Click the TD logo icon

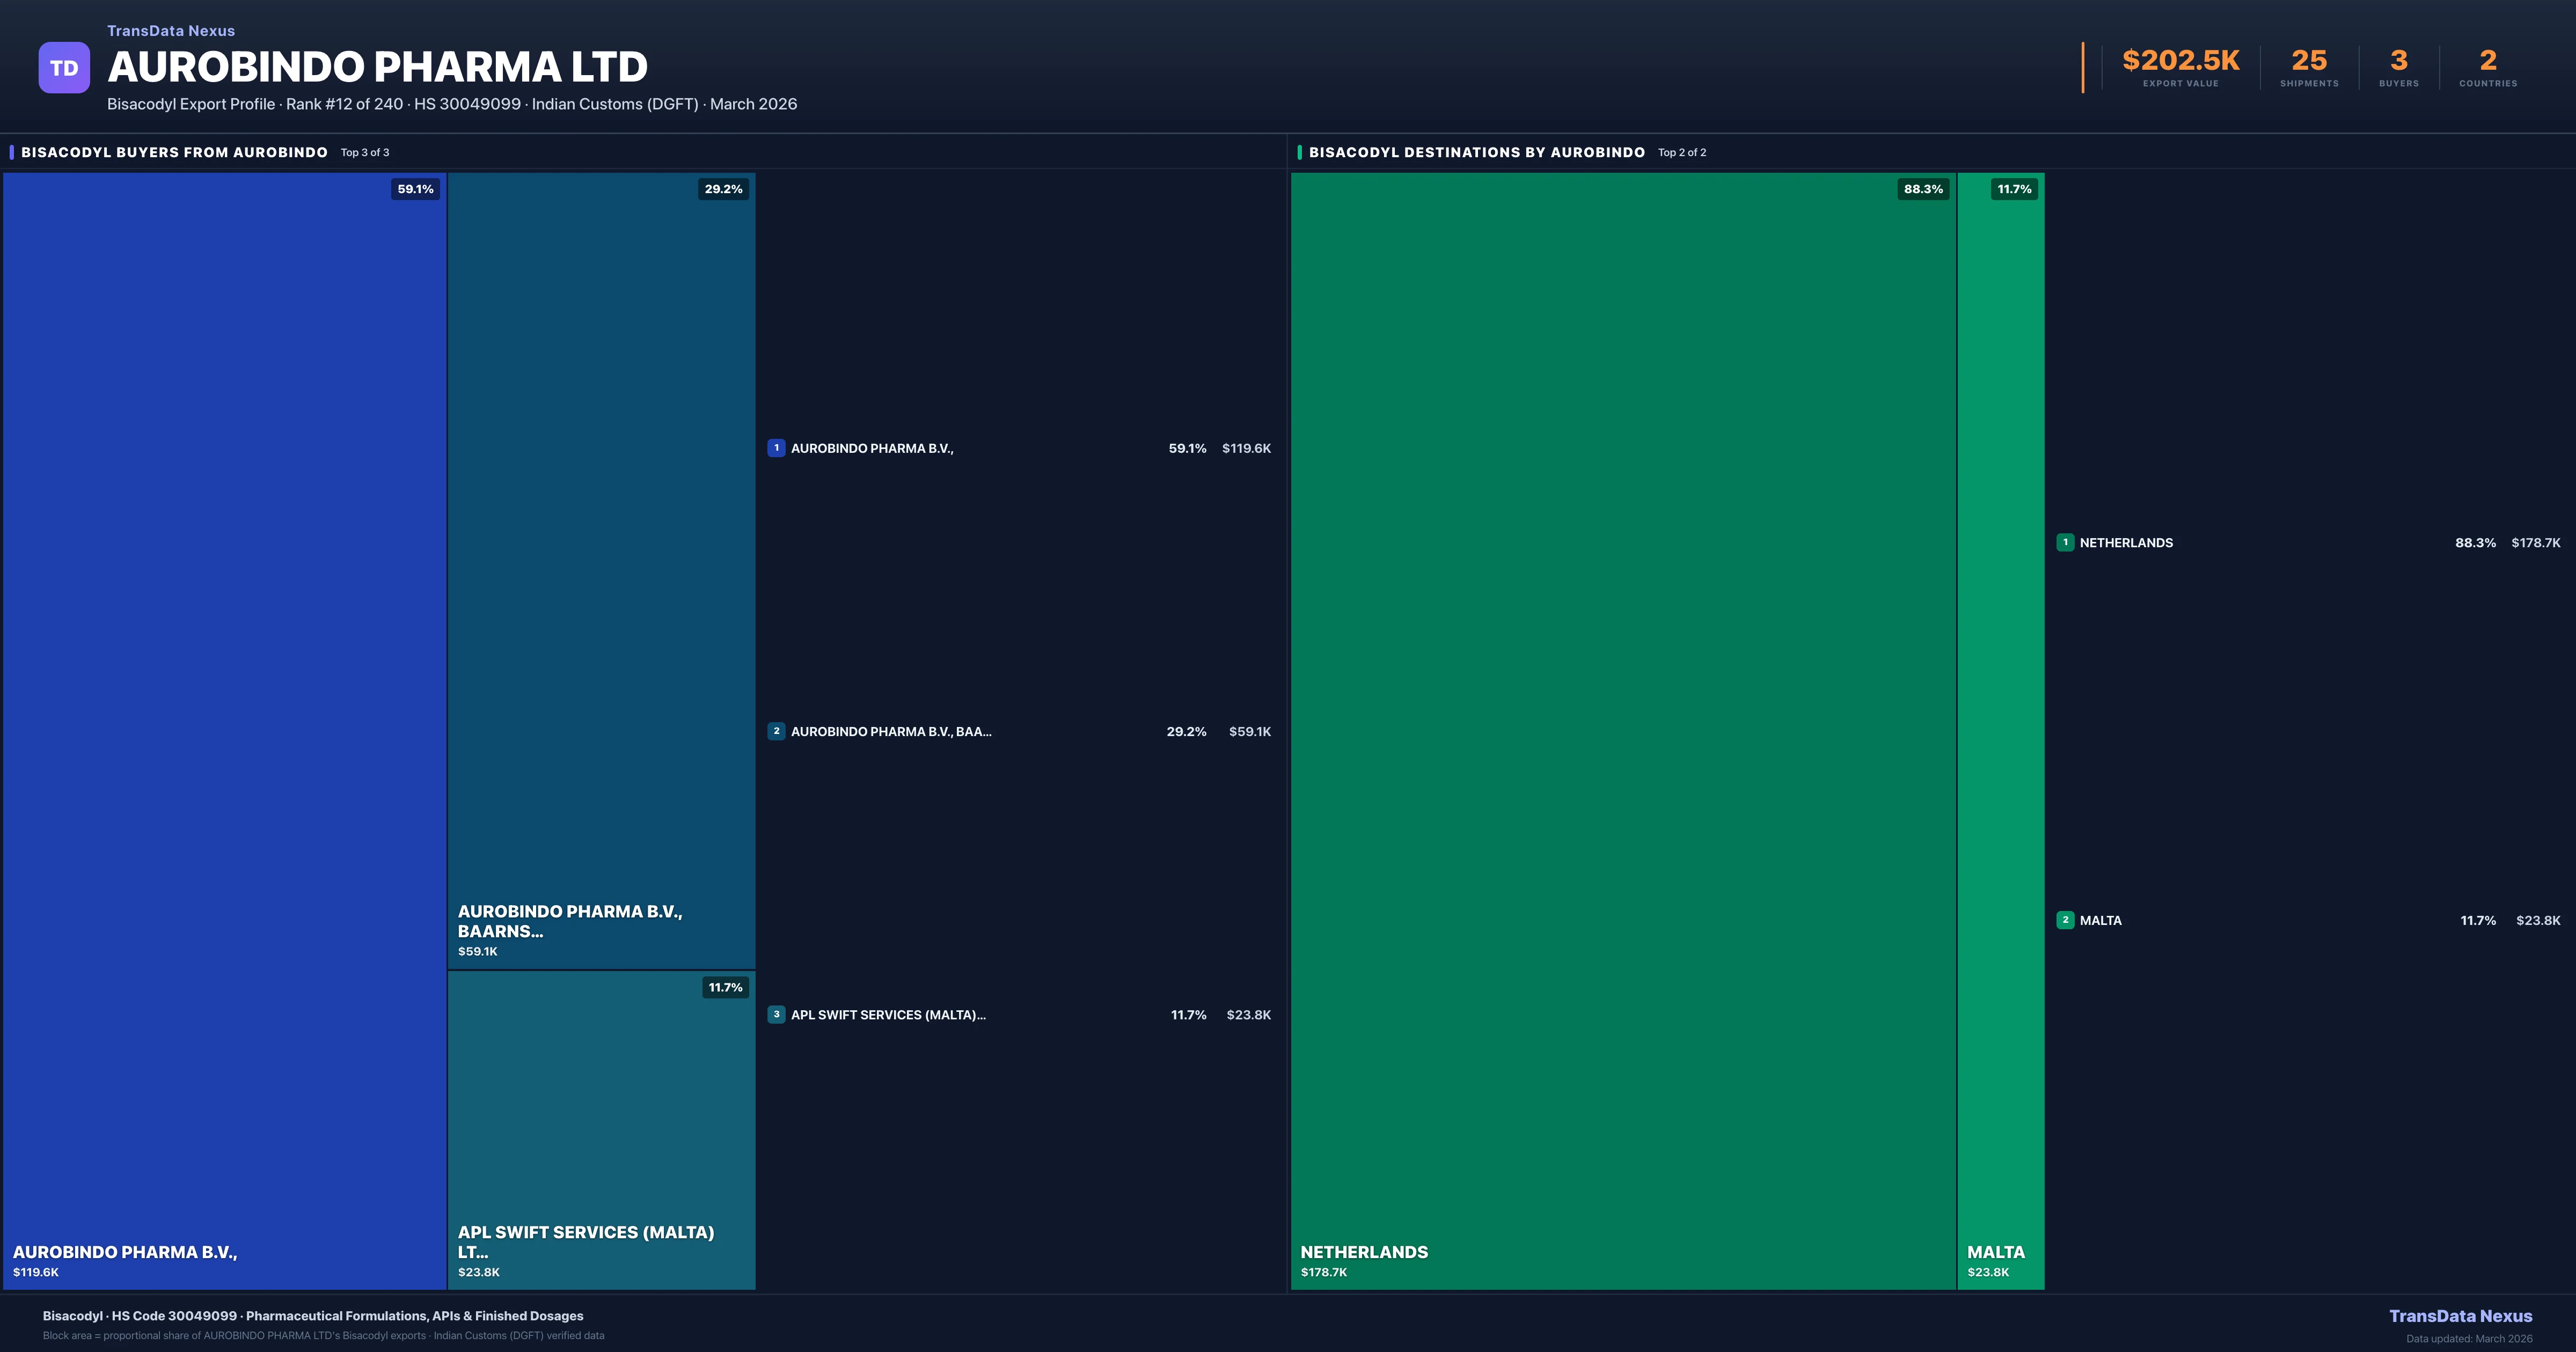click(x=64, y=67)
